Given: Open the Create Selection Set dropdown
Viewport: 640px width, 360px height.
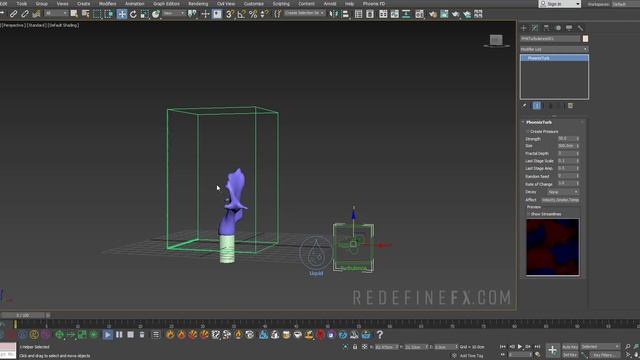Looking at the screenshot, I should pos(304,13).
